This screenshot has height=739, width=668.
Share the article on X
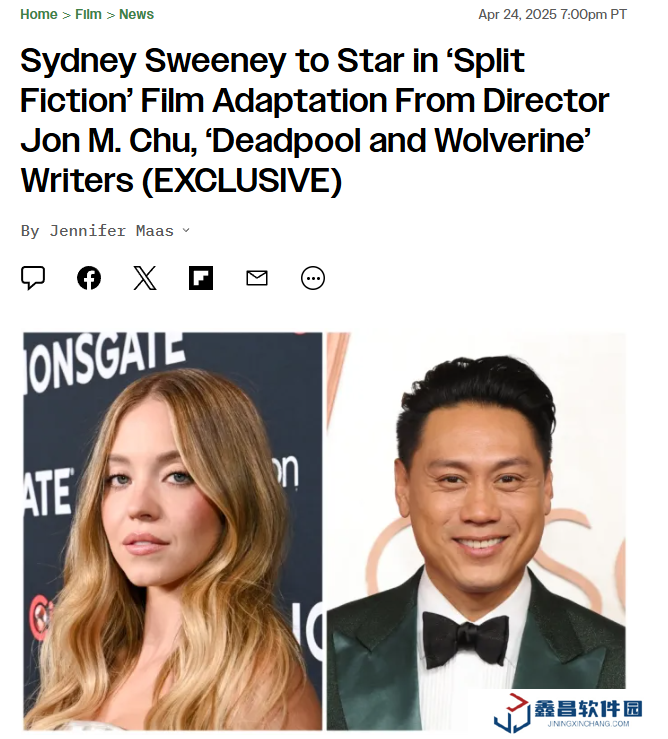click(x=145, y=278)
